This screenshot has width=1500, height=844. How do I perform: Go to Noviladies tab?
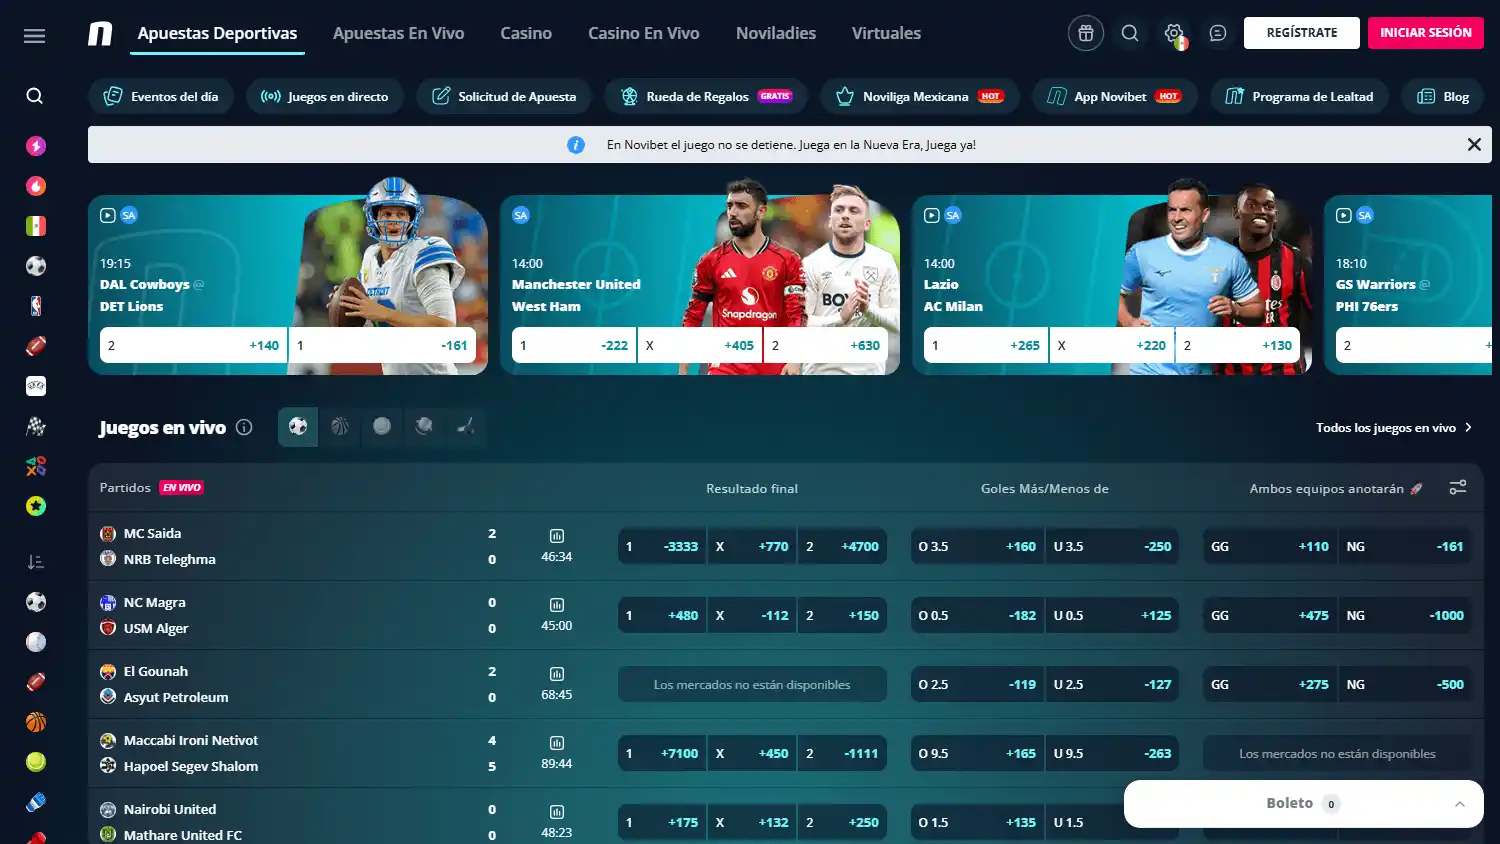[x=776, y=33]
